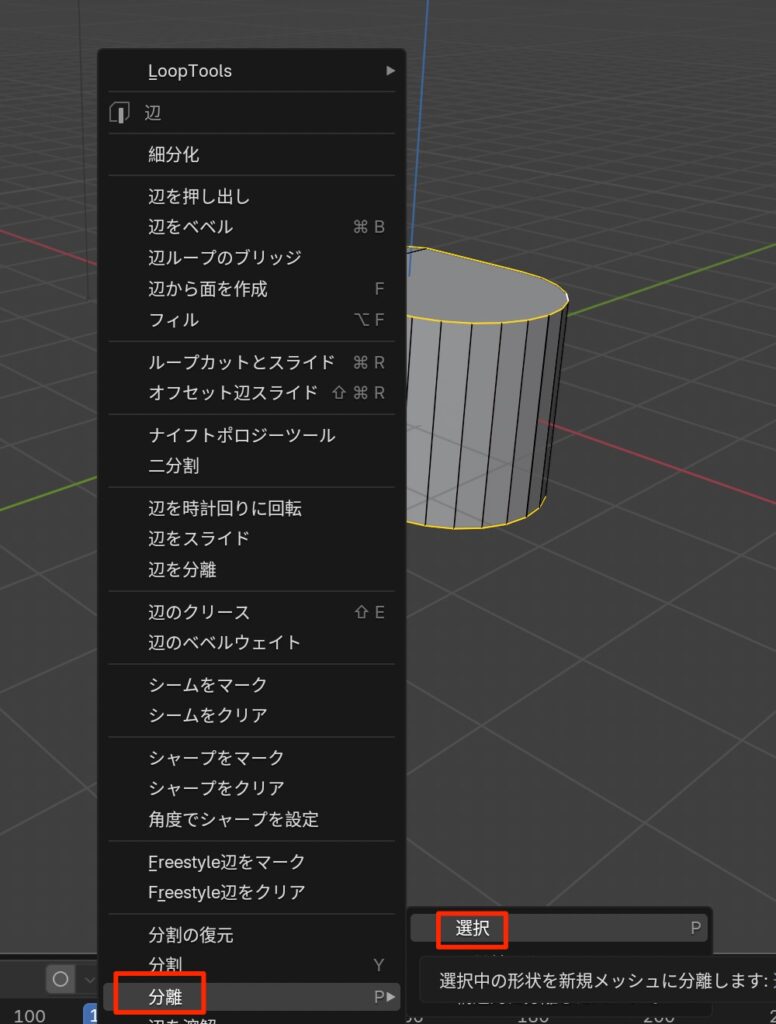Open the dropdown arrow next to the circle icon
This screenshot has width=776, height=1024.
click(89, 979)
